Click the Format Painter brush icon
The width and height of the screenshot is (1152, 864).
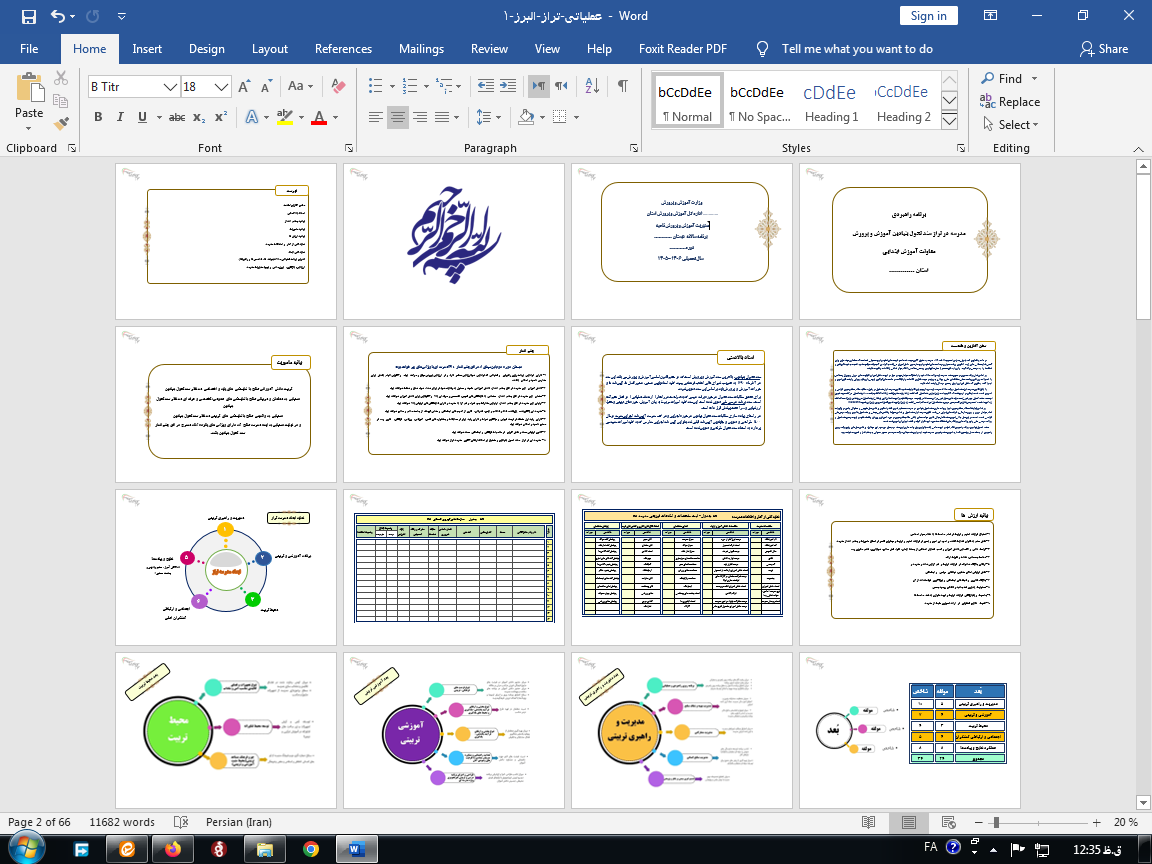click(61, 123)
